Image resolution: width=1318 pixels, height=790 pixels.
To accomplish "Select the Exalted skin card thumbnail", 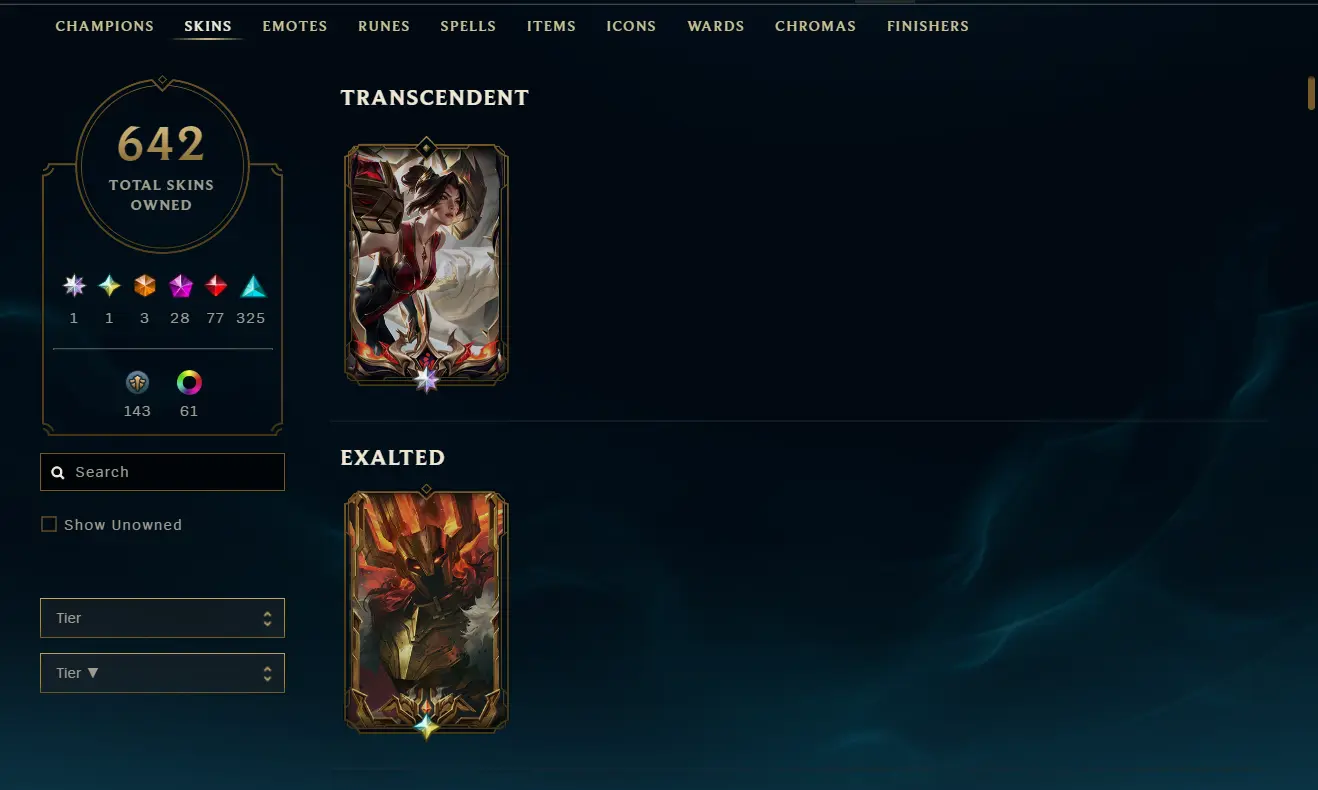I will (x=427, y=612).
